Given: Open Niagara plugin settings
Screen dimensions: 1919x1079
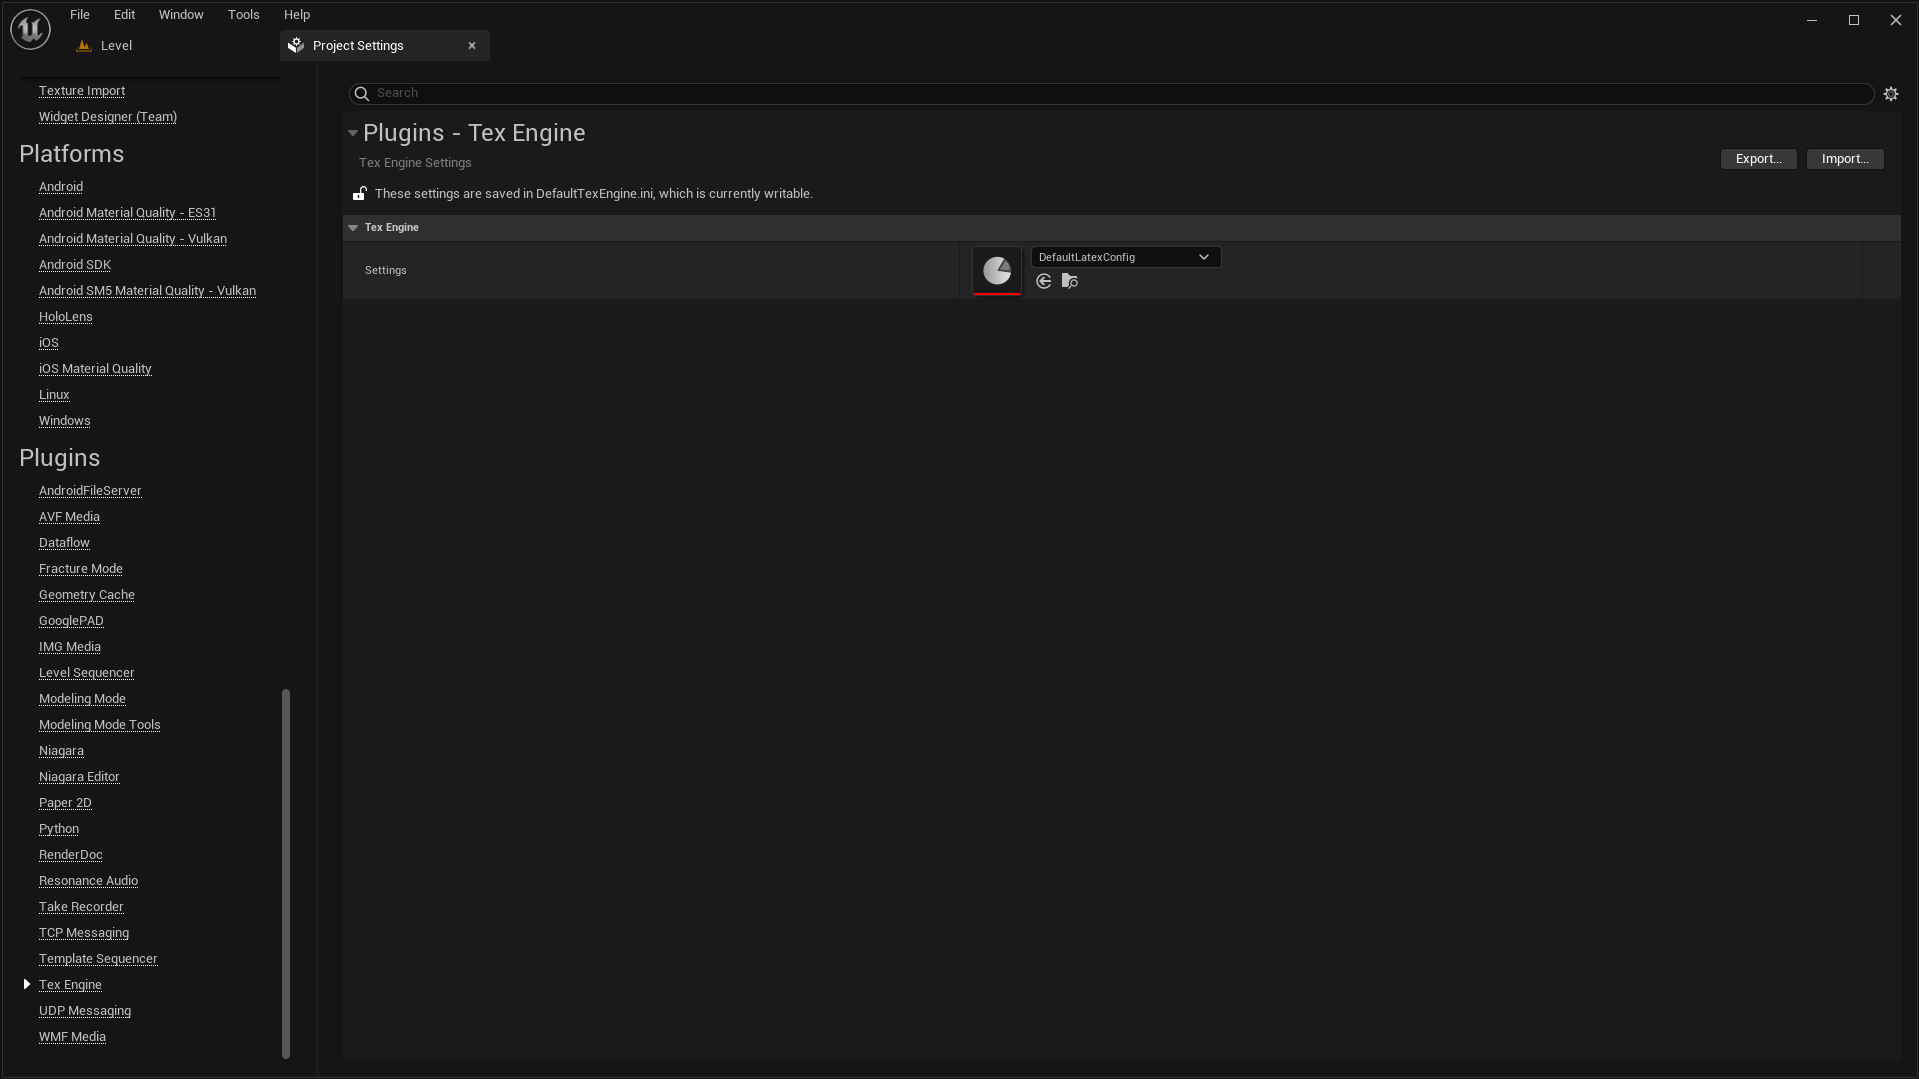Looking at the screenshot, I should tap(61, 750).
